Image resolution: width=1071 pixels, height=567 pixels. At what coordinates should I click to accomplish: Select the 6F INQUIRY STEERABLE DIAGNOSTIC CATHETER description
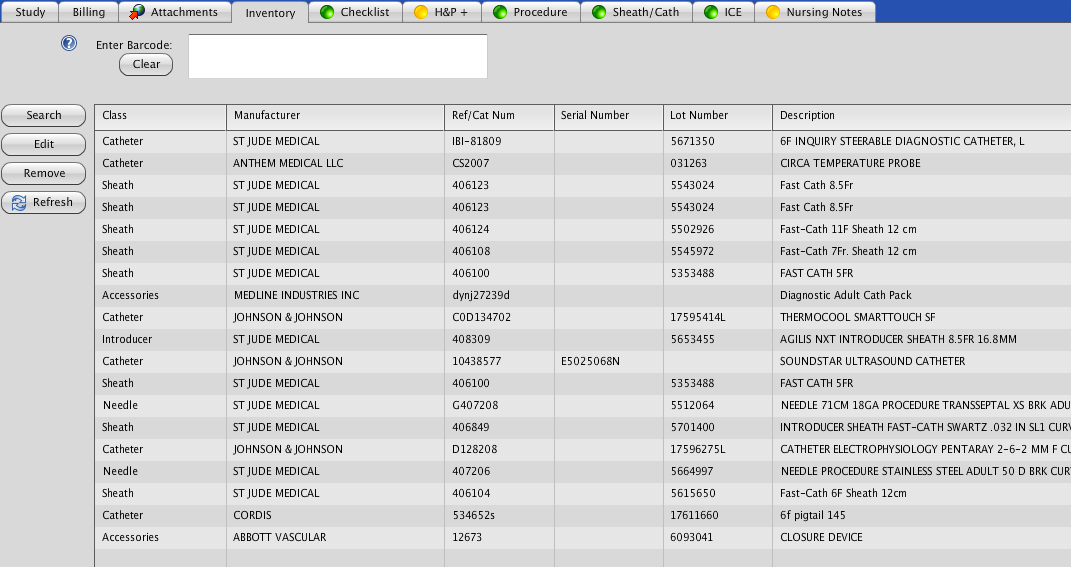point(921,141)
